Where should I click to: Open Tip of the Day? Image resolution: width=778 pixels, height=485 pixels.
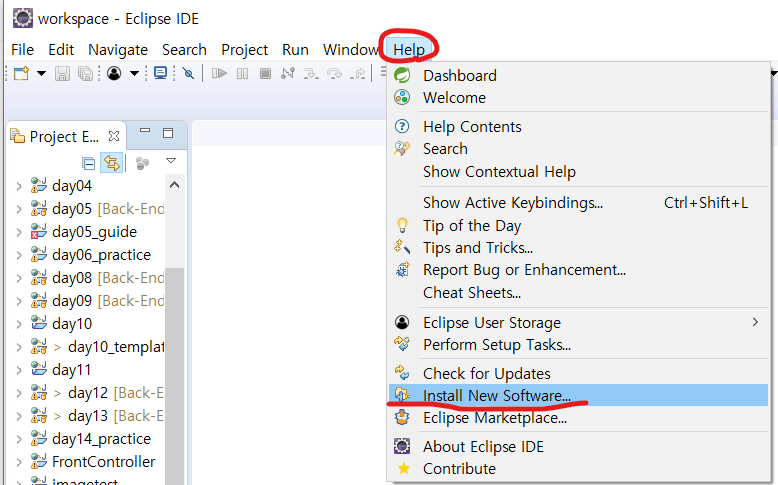(x=578, y=225)
